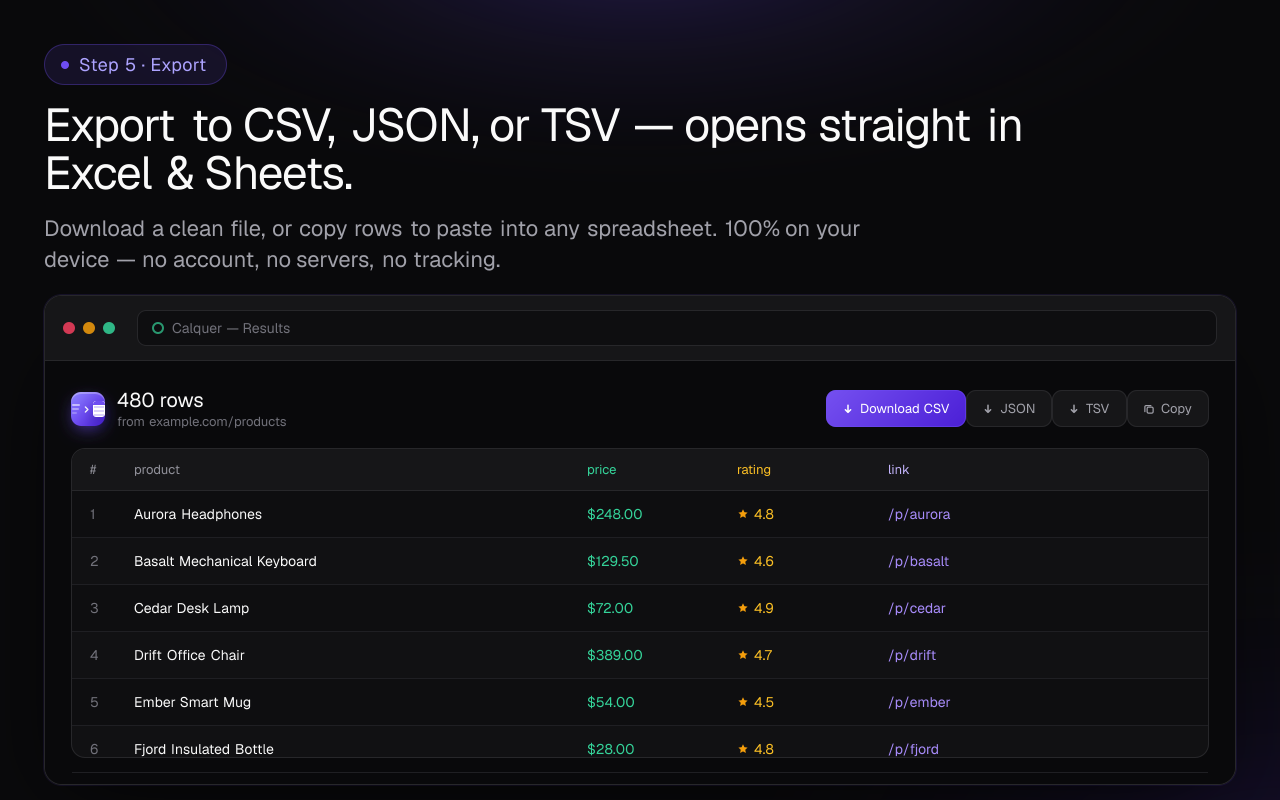
Task: Select the Aurora Headphones product name
Action: click(198, 514)
